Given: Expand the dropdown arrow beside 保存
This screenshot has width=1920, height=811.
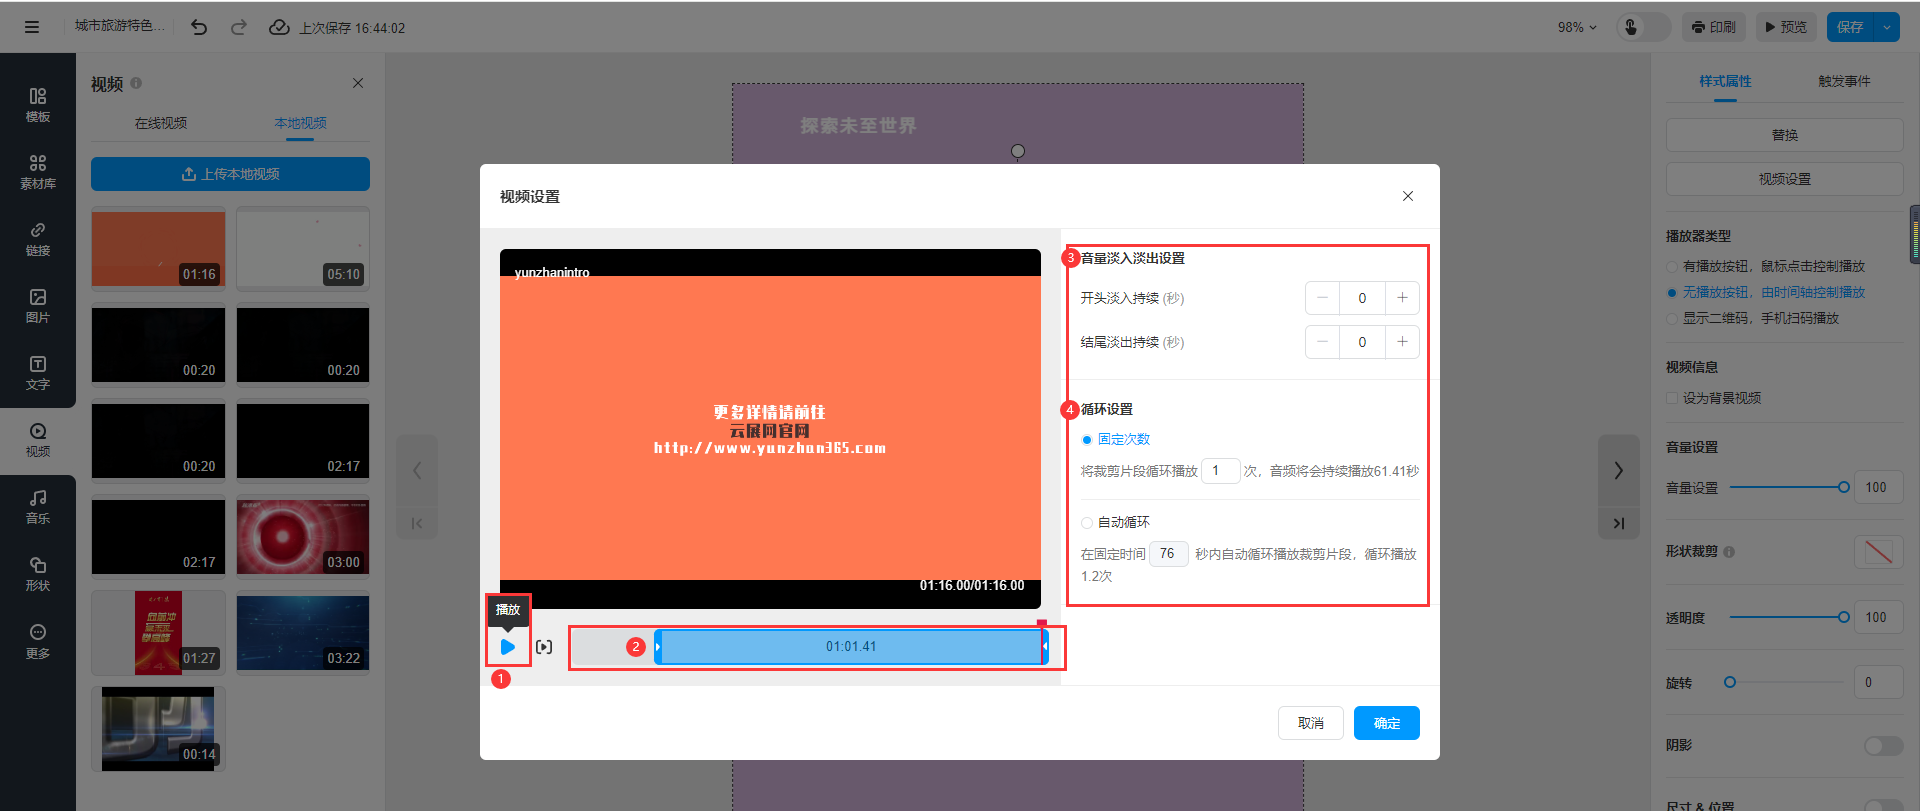Looking at the screenshot, I should [1886, 27].
